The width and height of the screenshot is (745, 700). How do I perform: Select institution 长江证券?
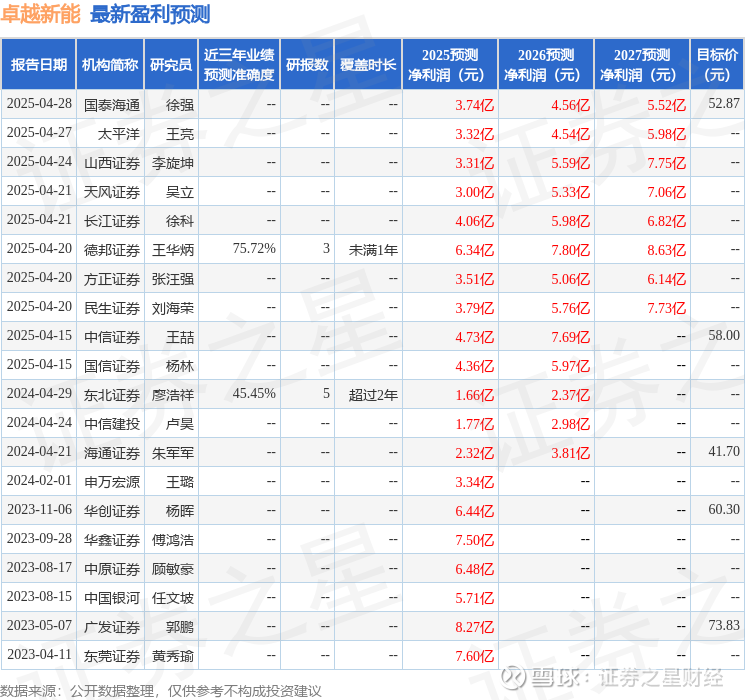click(112, 221)
